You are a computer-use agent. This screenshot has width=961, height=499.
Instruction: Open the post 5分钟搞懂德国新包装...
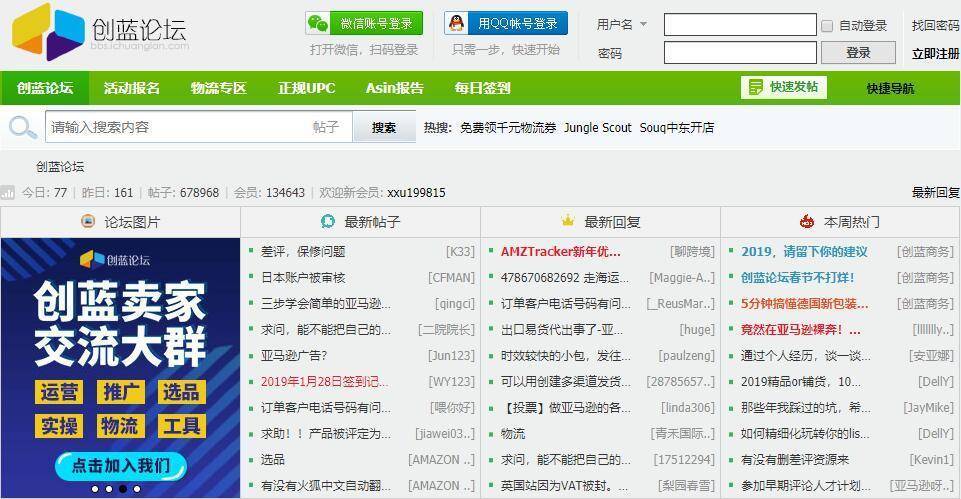pos(804,303)
